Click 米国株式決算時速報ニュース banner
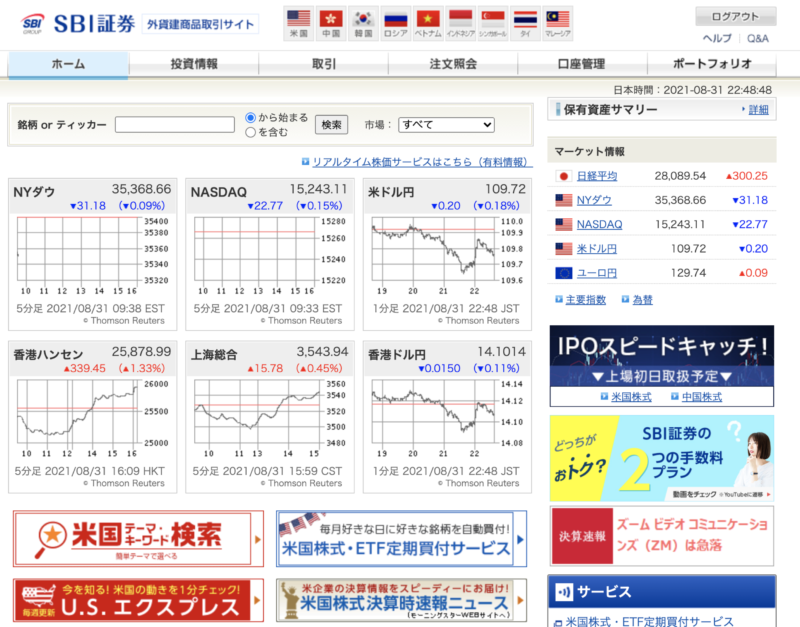 (402, 600)
